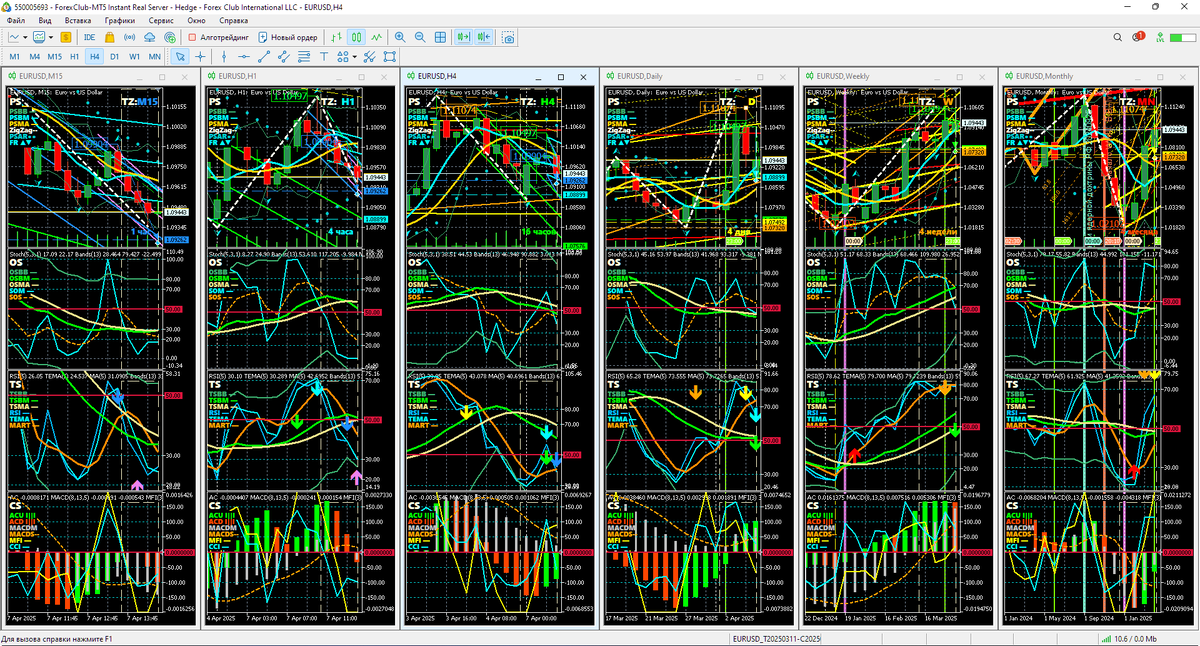Select the vertical line tool
Screen dimensions: 1200x646
coord(224,56)
